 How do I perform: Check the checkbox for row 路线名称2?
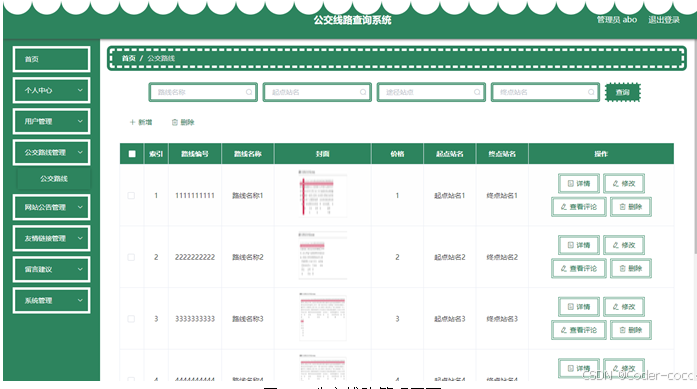click(131, 257)
